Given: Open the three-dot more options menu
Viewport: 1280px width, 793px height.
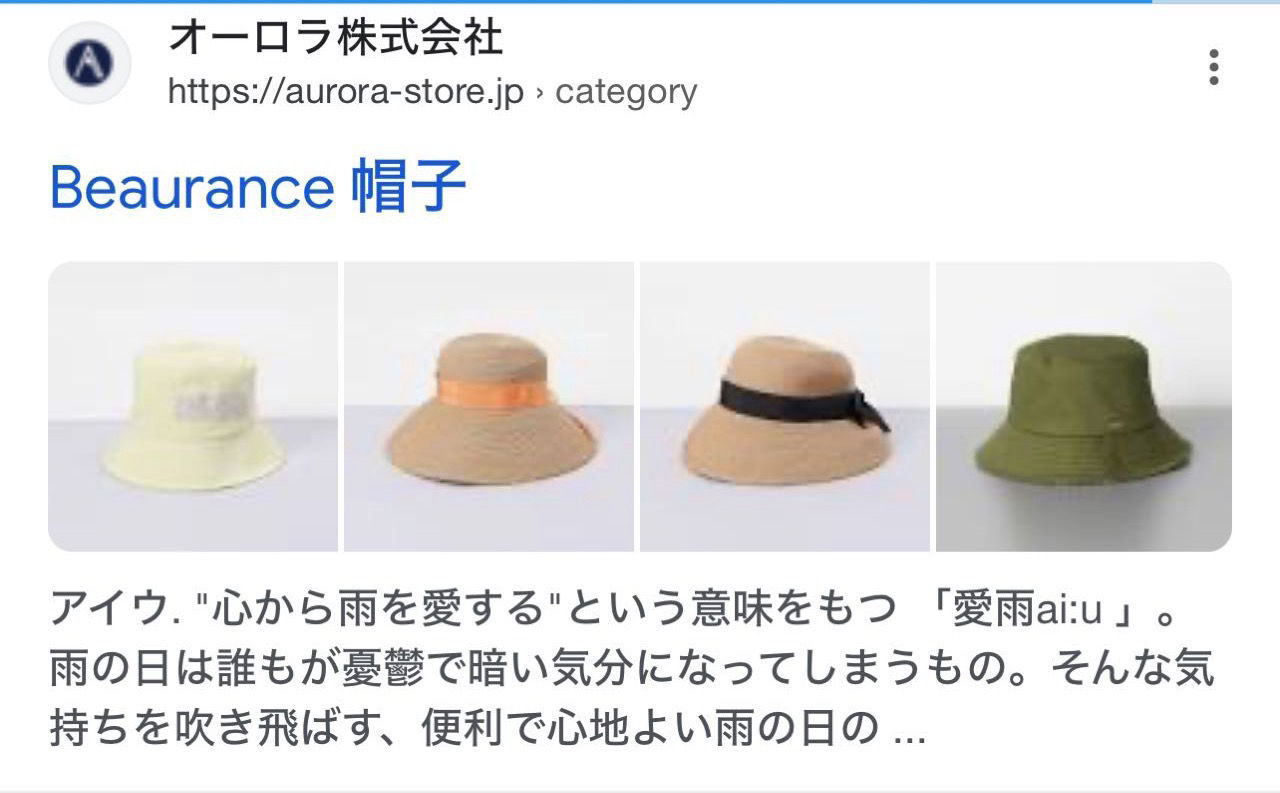Looking at the screenshot, I should 1213,67.
